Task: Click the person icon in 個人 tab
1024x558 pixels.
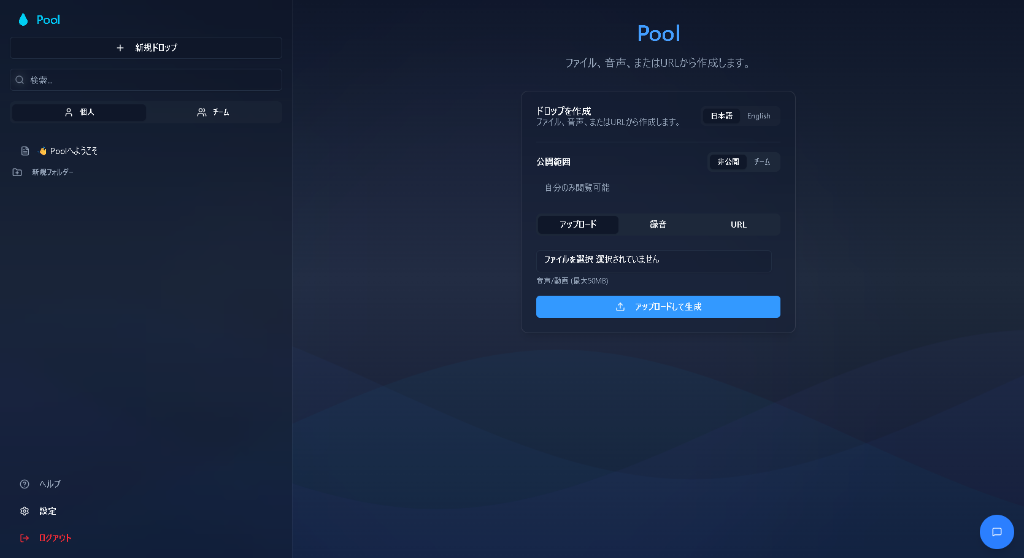Action: click(69, 112)
